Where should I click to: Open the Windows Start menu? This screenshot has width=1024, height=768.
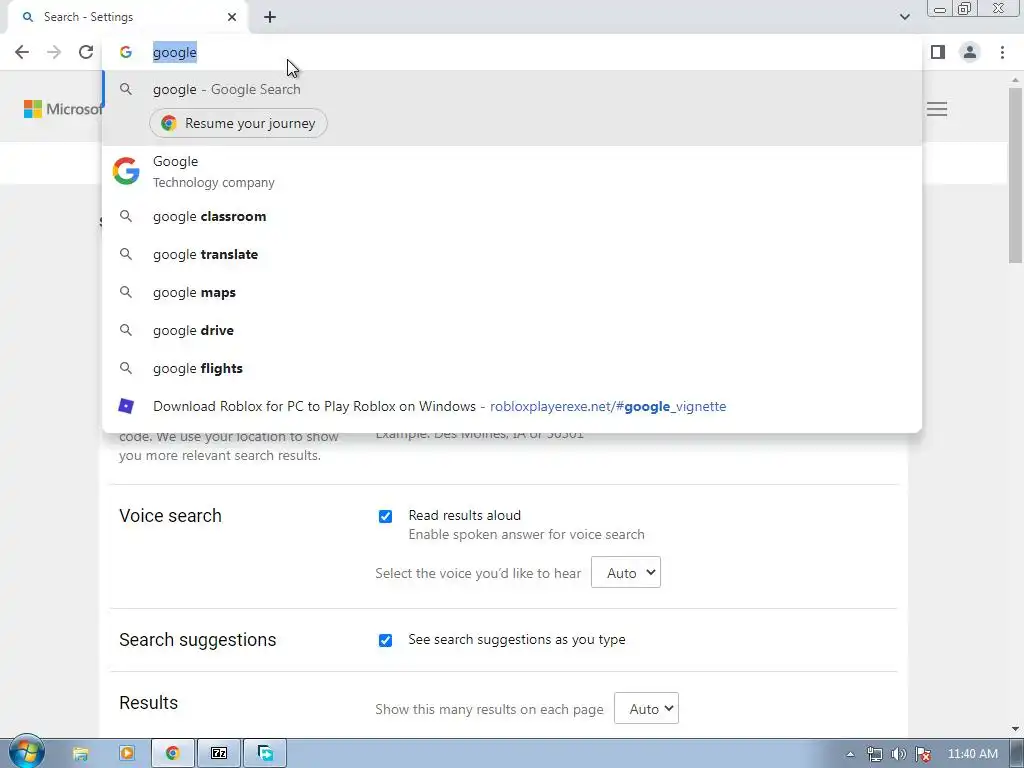pyautogui.click(x=26, y=752)
